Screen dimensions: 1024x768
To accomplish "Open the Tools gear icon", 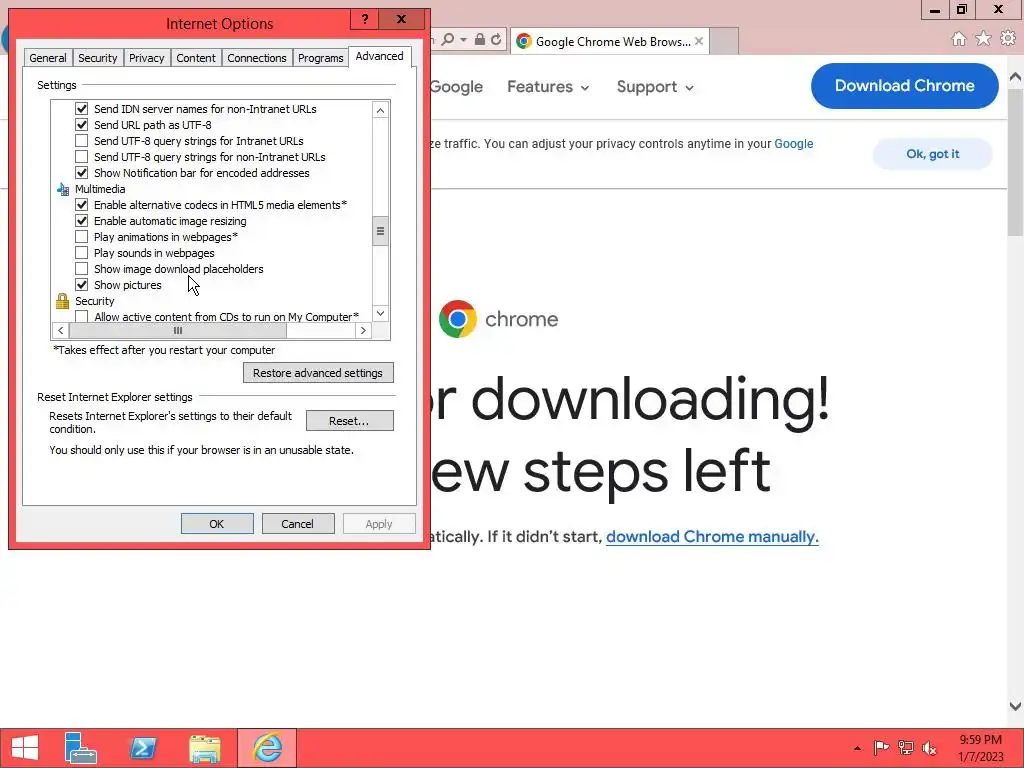I will 1008,39.
